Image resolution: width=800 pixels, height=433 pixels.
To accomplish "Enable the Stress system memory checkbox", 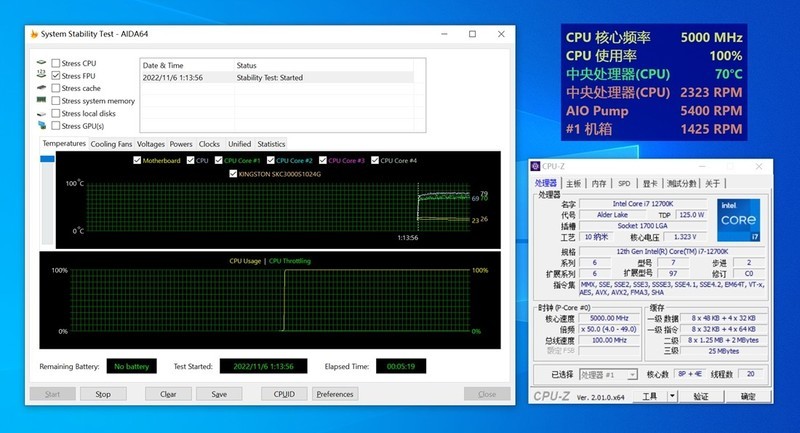I will coord(56,100).
